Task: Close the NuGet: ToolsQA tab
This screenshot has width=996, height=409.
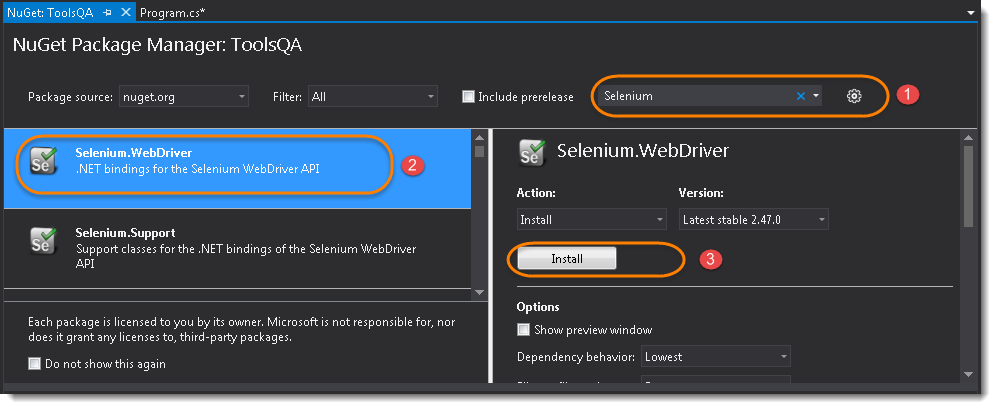Action: tap(125, 12)
